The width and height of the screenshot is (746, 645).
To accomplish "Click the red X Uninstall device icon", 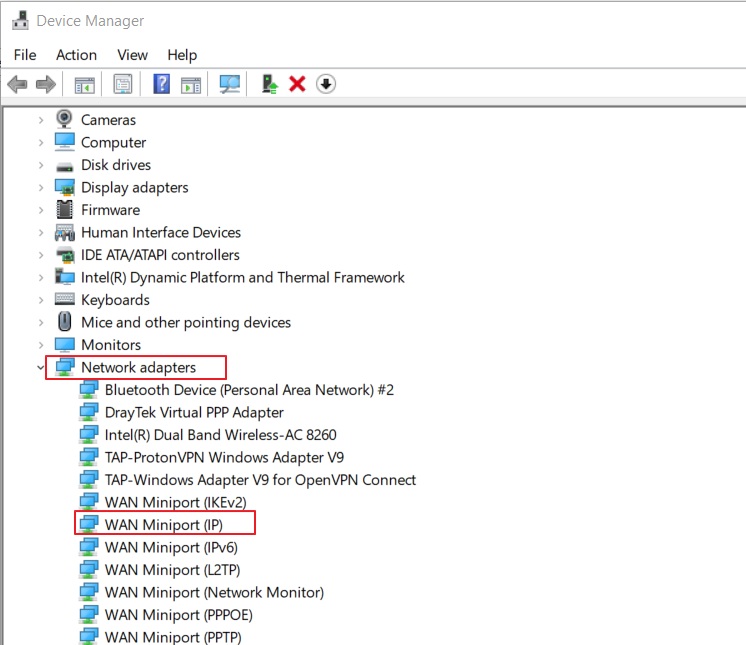I will tap(297, 84).
